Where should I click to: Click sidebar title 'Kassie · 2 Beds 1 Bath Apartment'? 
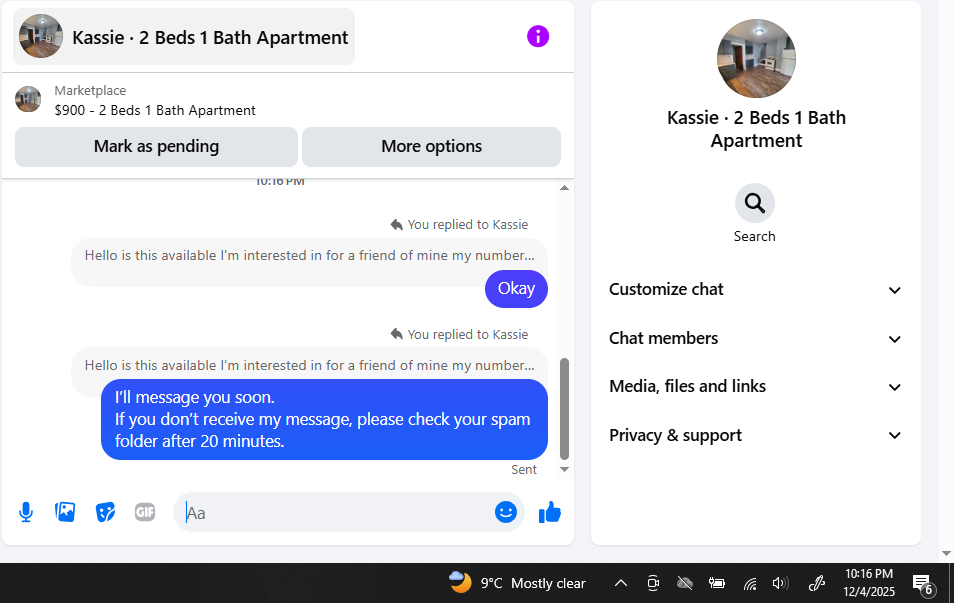point(756,129)
